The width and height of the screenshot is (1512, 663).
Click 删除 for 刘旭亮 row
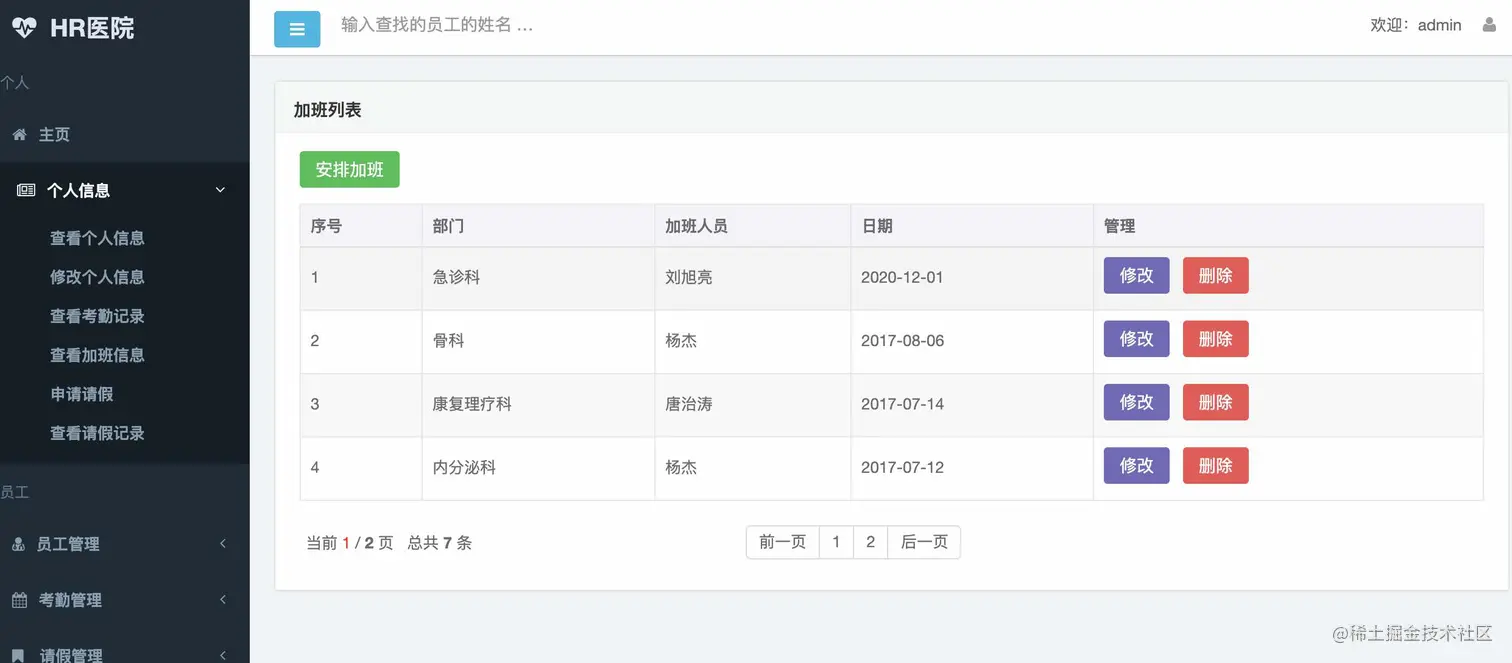click(x=1216, y=276)
